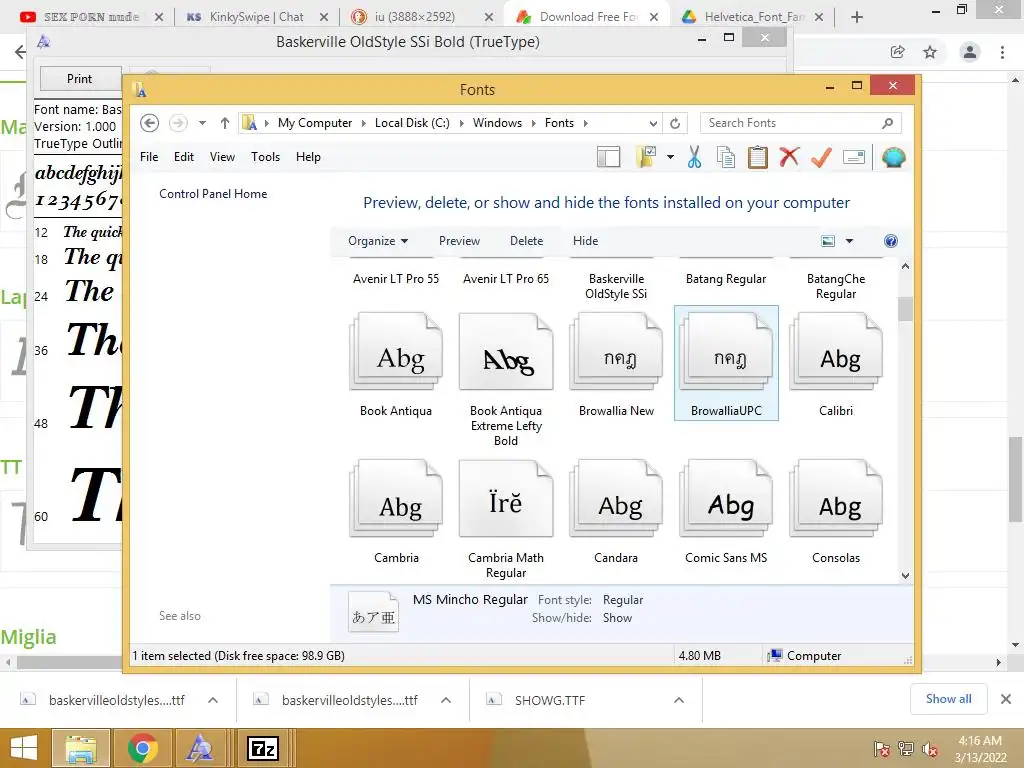The height and width of the screenshot is (768, 1024).
Task: Click the Copy icon in Fonts toolbar
Action: pyautogui.click(x=726, y=157)
